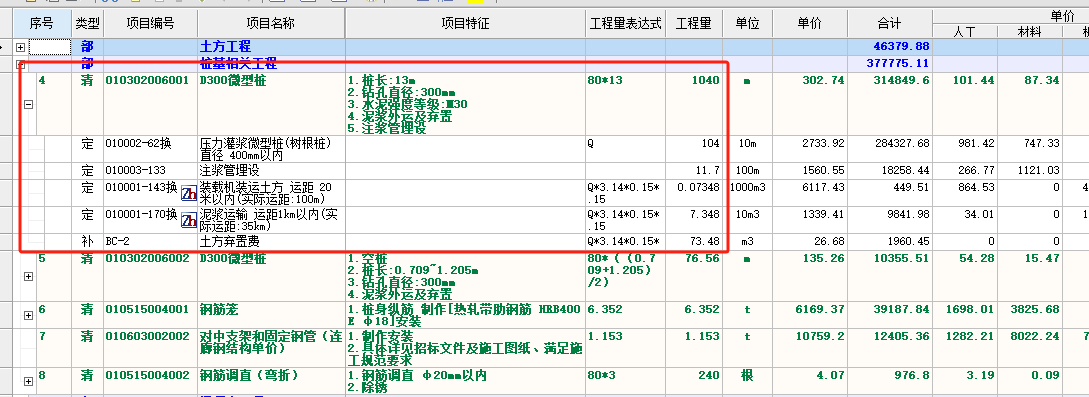Select the 工程量表达式 column header
This screenshot has height=397, width=1089.
click(x=626, y=24)
